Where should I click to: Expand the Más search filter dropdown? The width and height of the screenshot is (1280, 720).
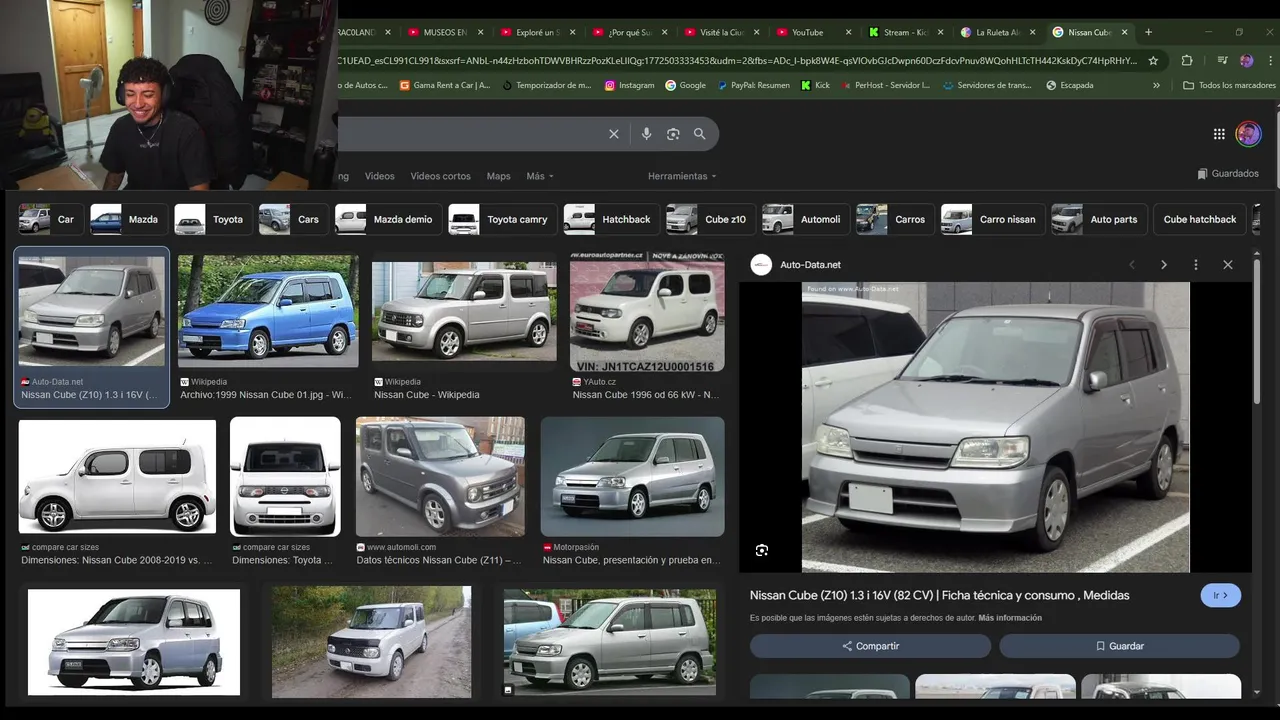point(540,176)
